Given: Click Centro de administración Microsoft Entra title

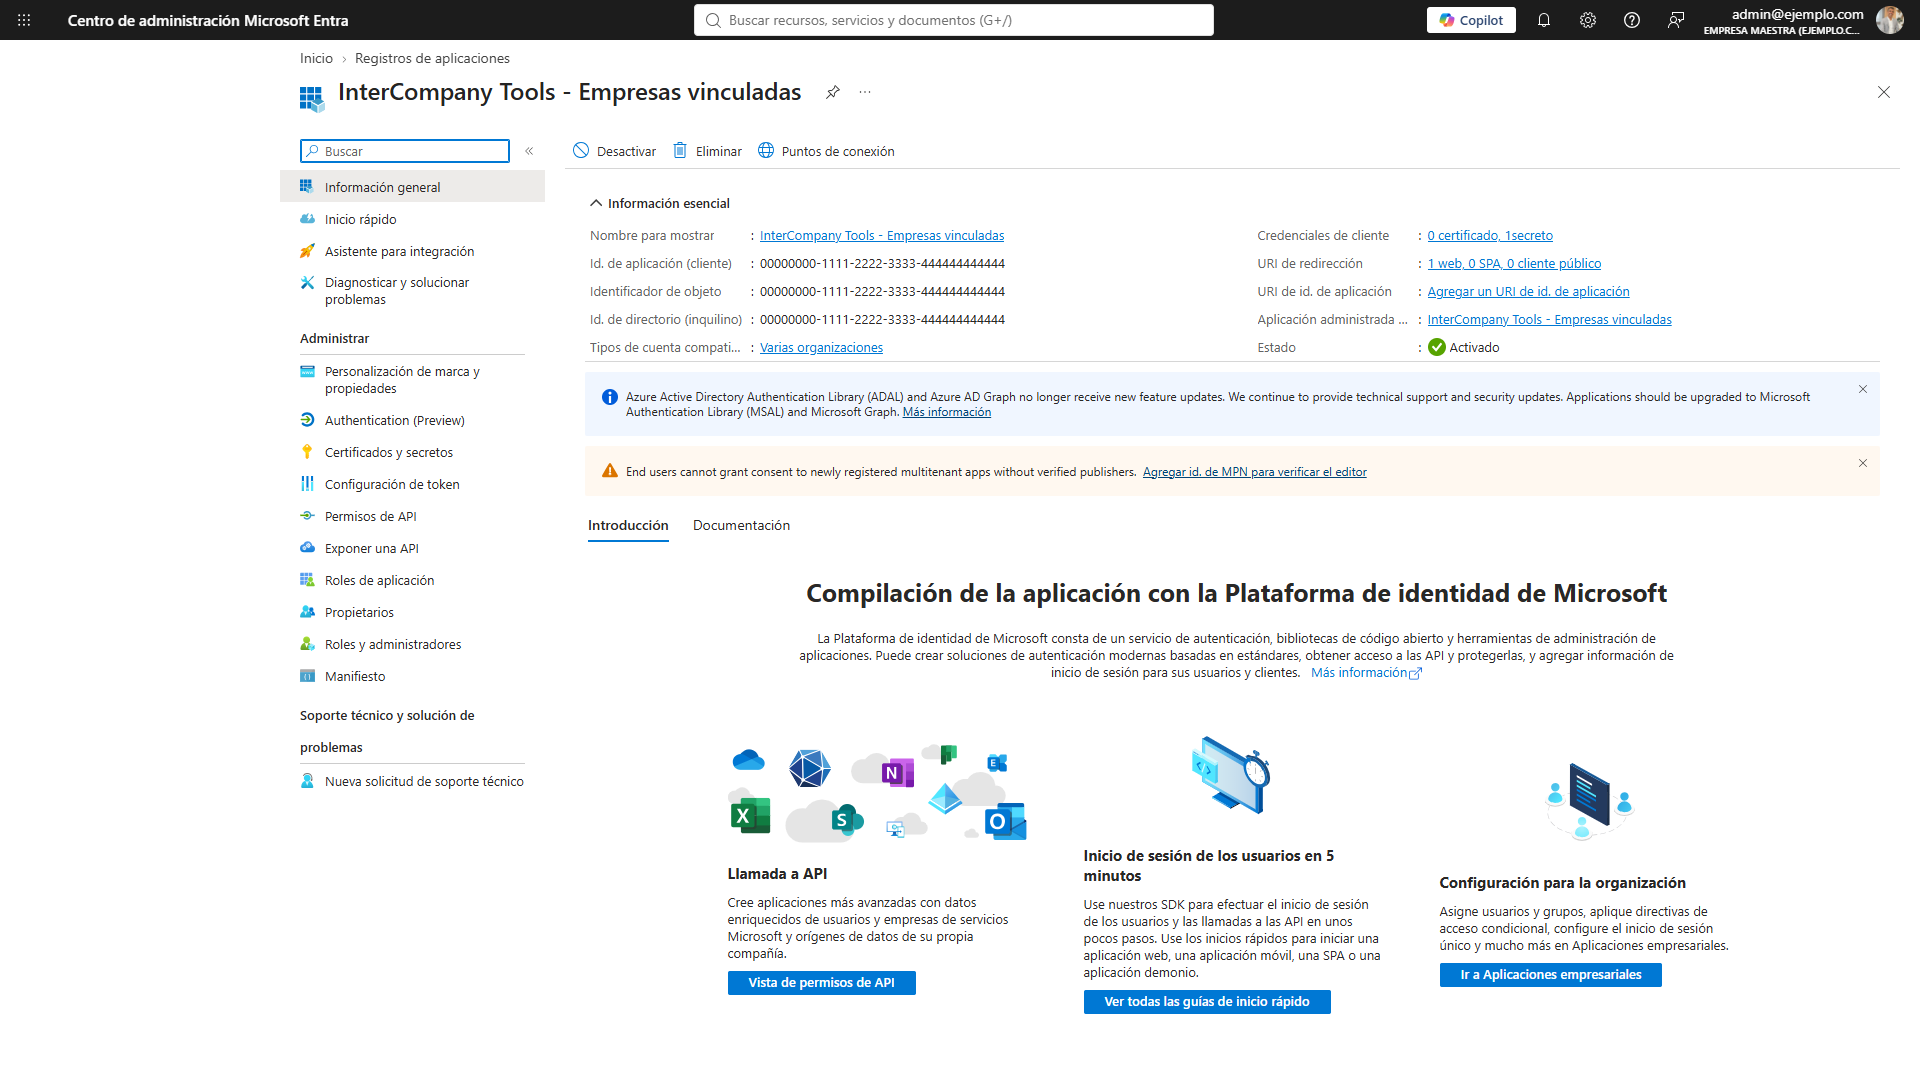Looking at the screenshot, I should [208, 20].
